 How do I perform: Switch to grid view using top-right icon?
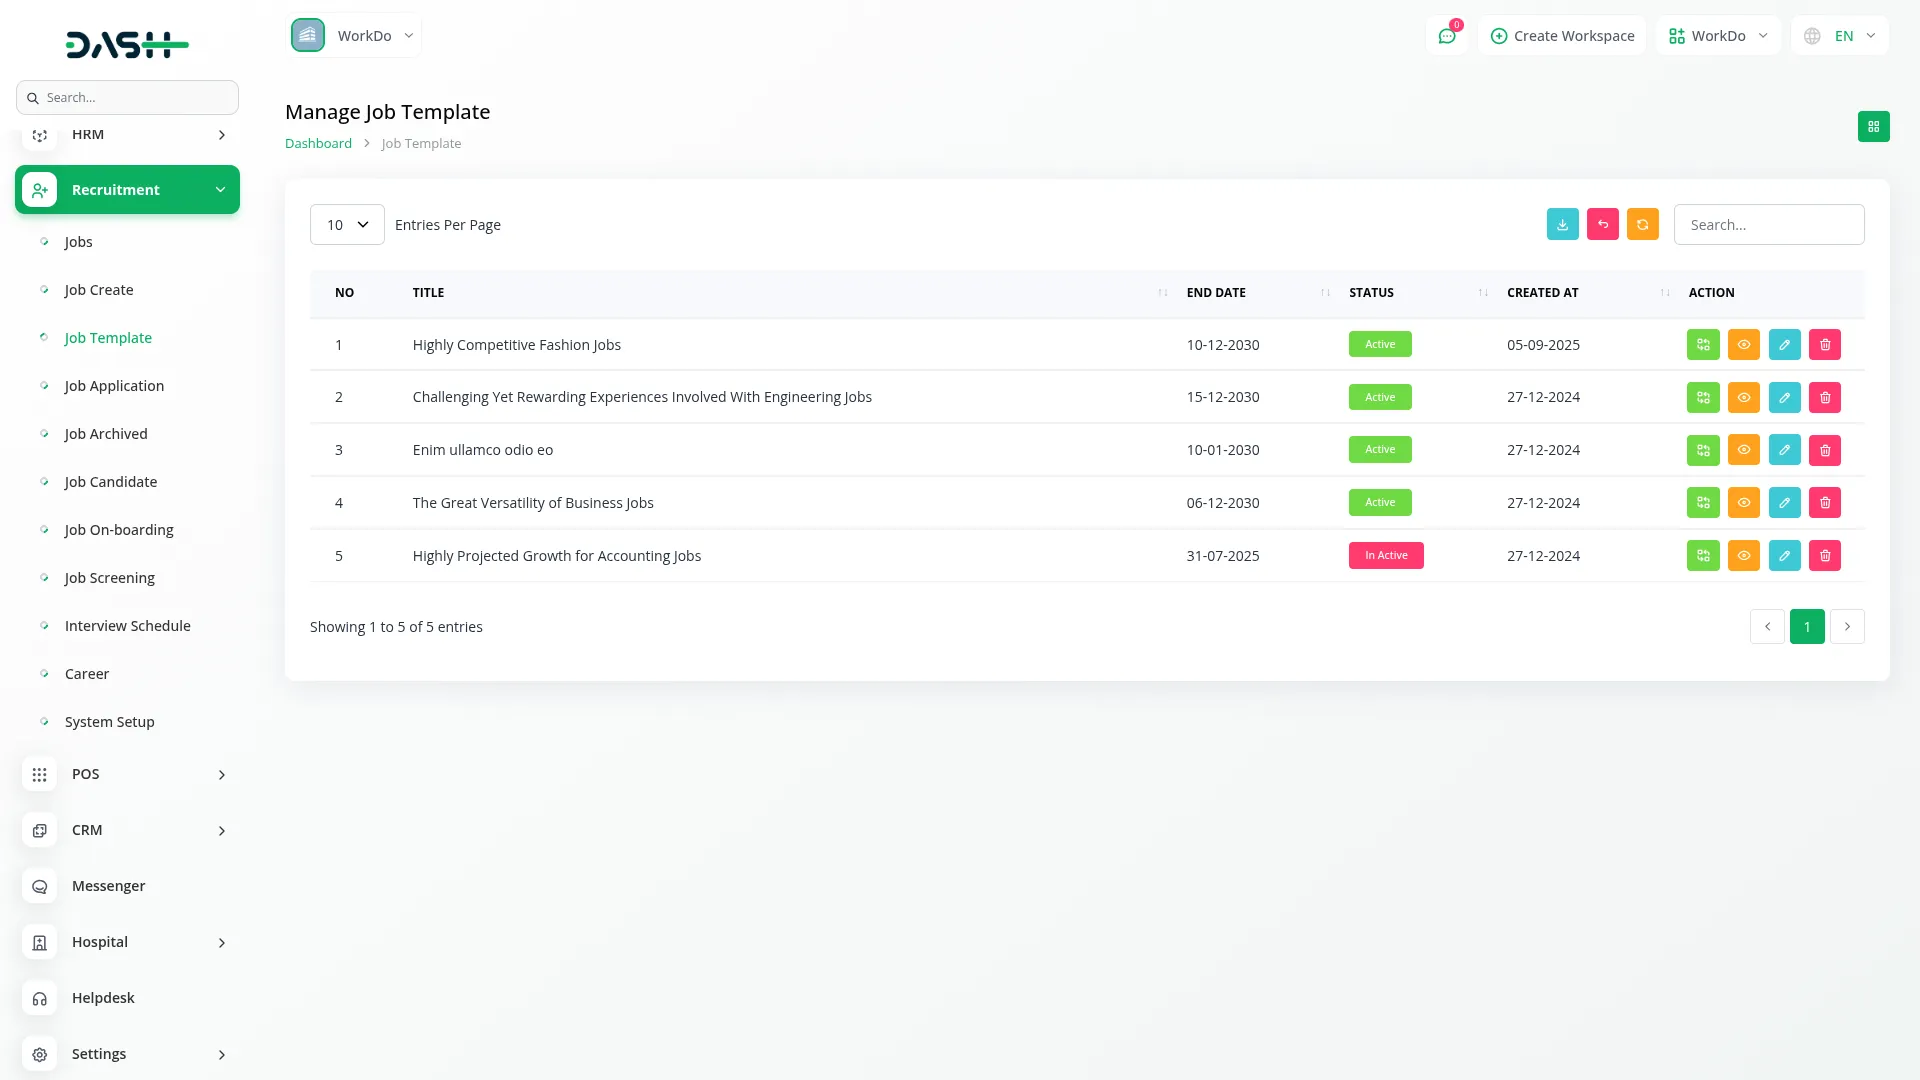[x=1873, y=127]
